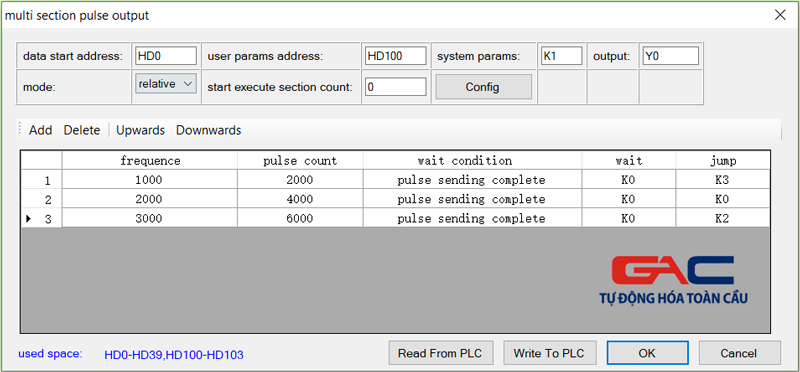This screenshot has height=372, width=800.
Task: Select frequence cell 2000
Action: coord(150,199)
